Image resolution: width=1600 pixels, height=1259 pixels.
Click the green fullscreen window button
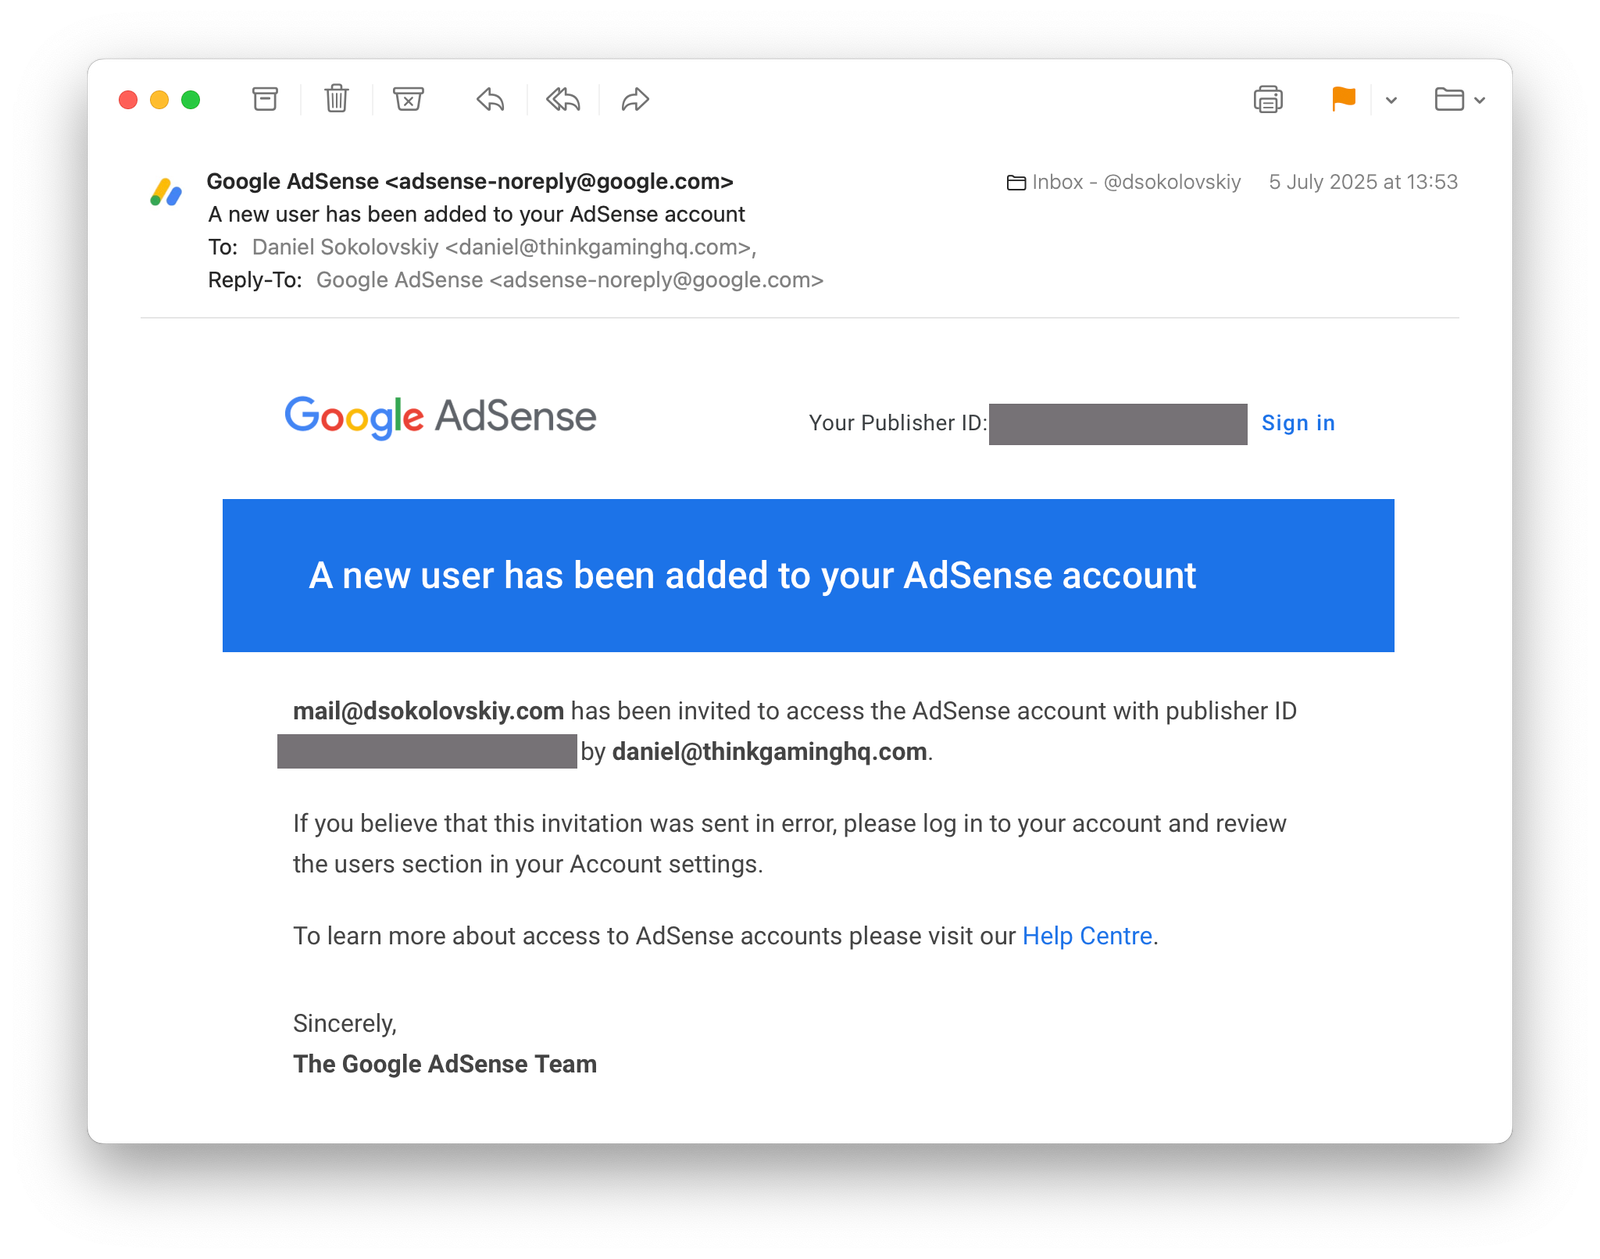(190, 100)
